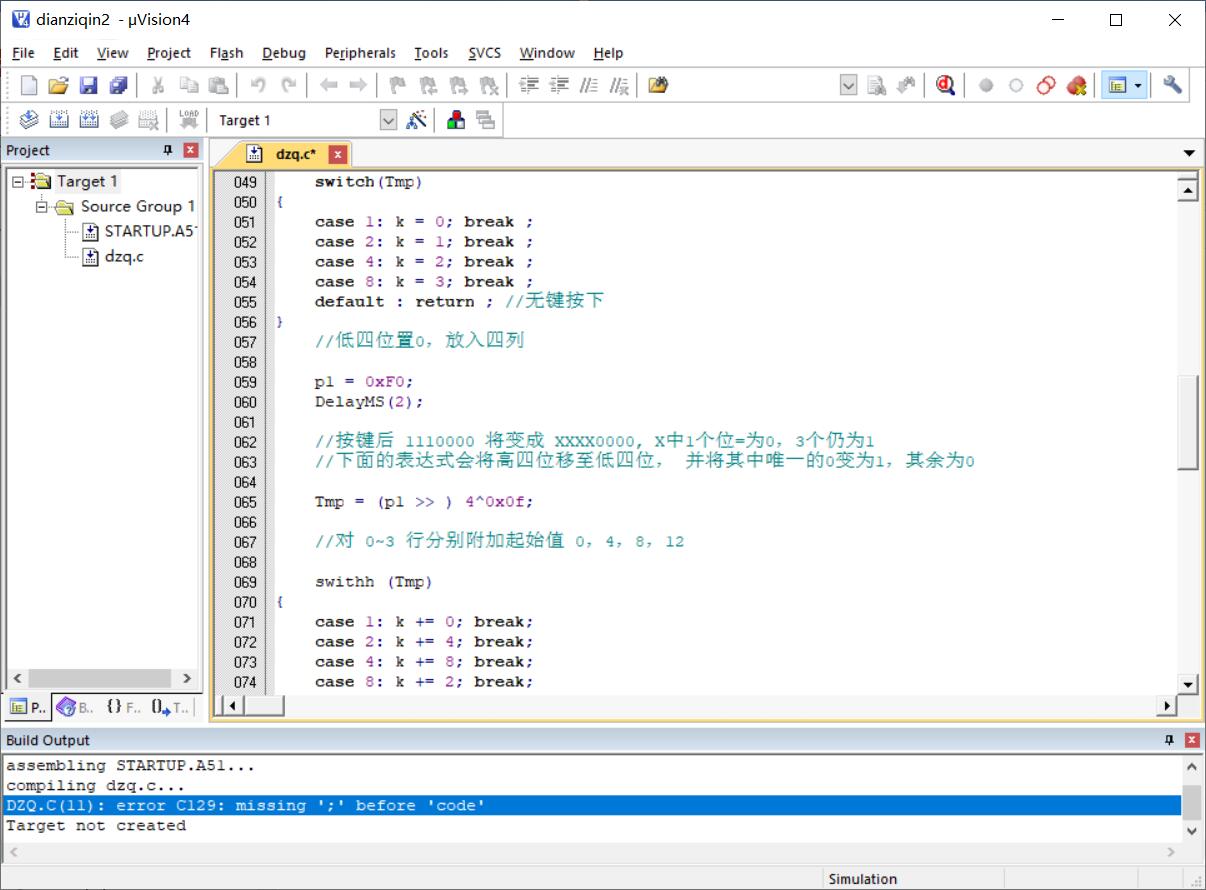Switch to the Books tab in Project panel

[77, 707]
